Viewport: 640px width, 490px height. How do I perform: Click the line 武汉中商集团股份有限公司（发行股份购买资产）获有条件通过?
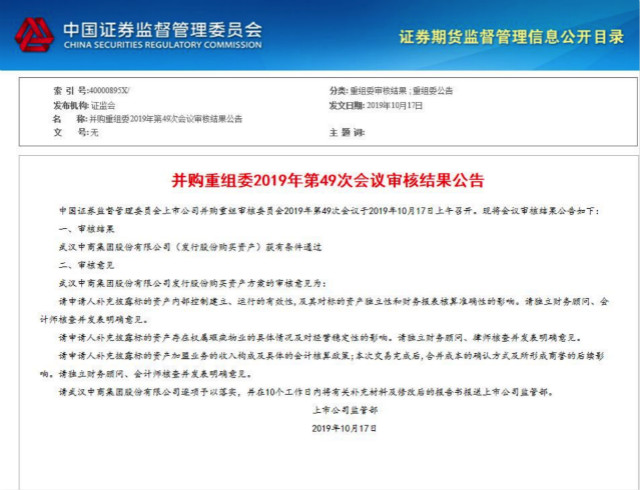(190, 247)
